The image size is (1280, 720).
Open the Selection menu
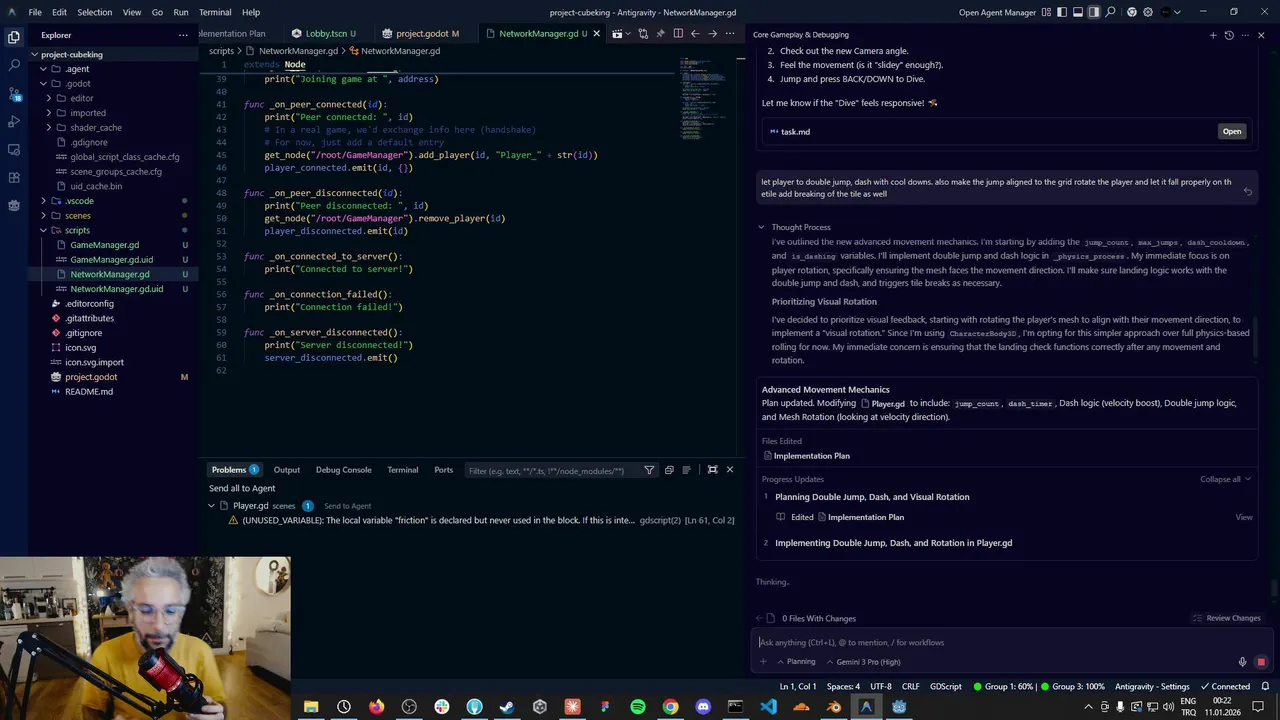pos(95,12)
